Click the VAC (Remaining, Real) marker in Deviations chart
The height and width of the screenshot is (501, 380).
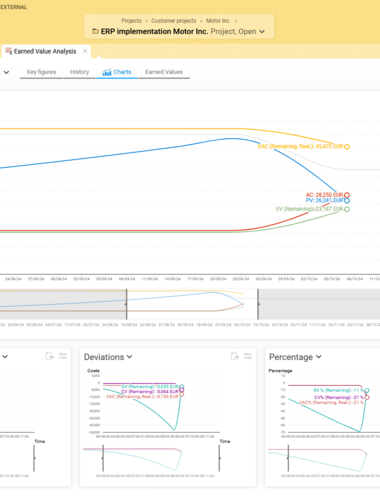(182, 394)
